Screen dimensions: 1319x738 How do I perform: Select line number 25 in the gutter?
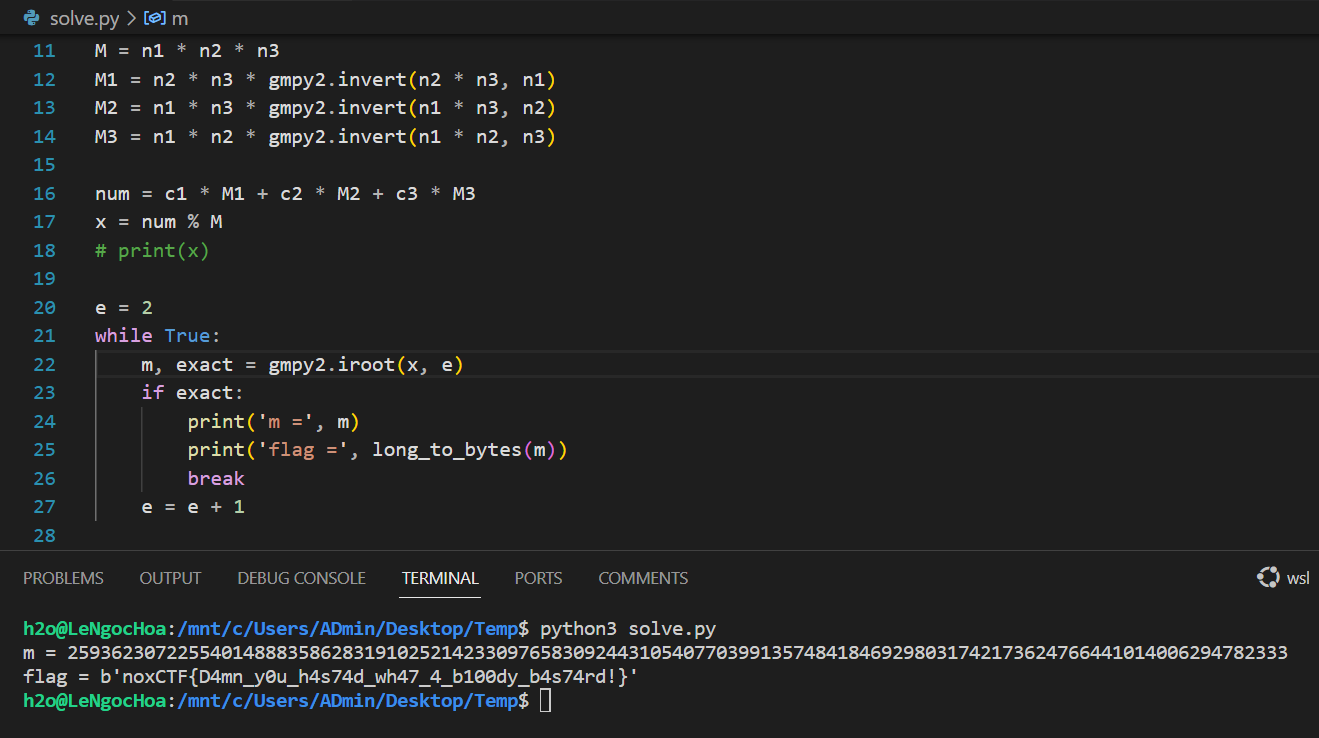coord(44,449)
